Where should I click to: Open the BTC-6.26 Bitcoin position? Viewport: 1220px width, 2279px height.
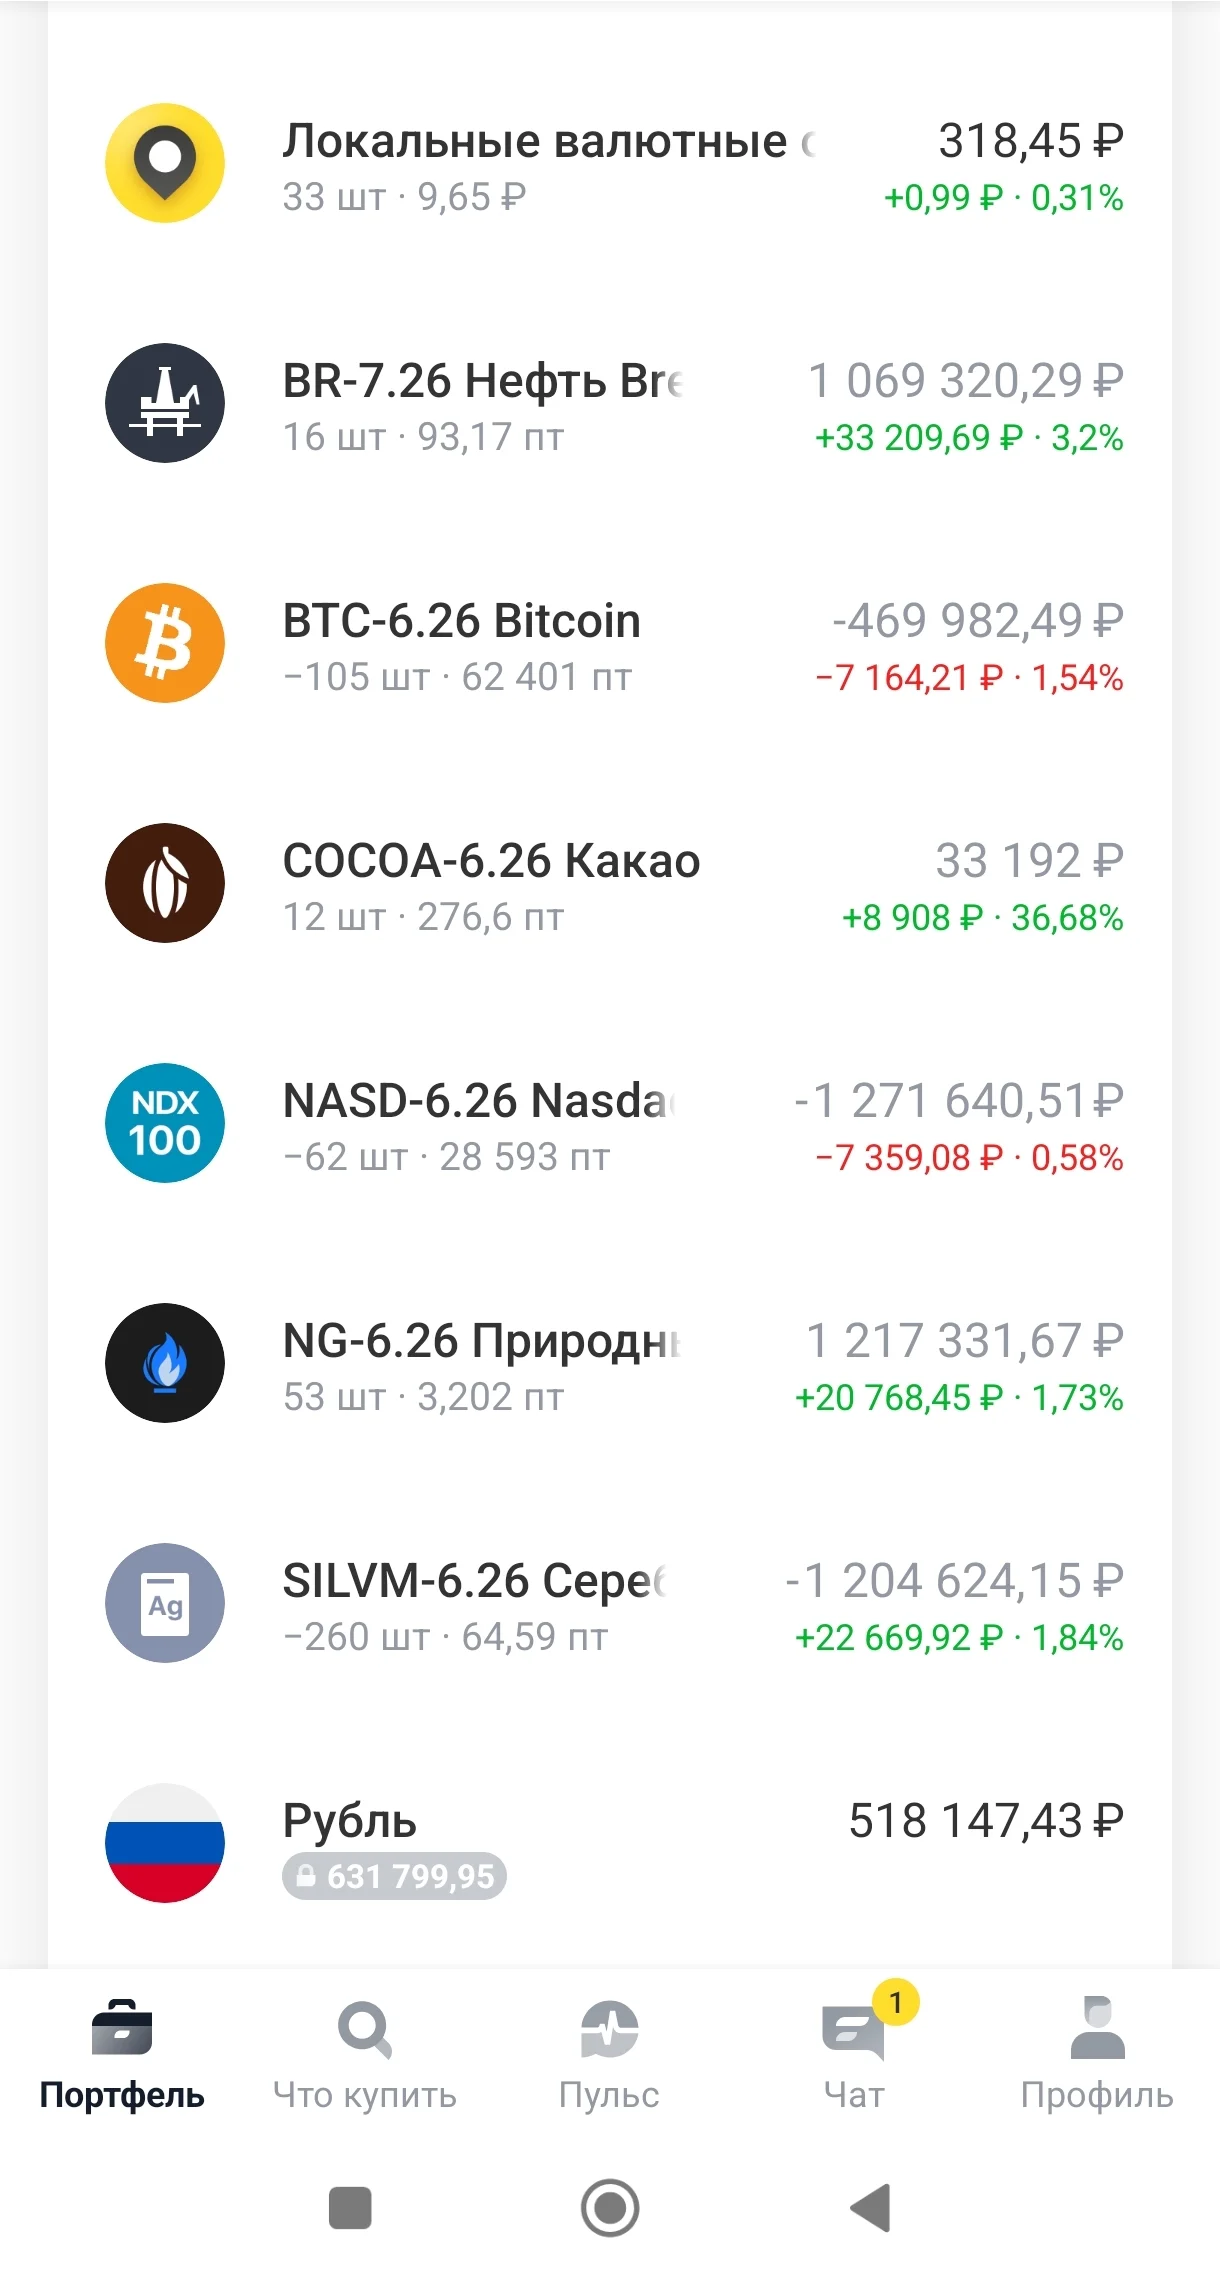click(x=610, y=643)
